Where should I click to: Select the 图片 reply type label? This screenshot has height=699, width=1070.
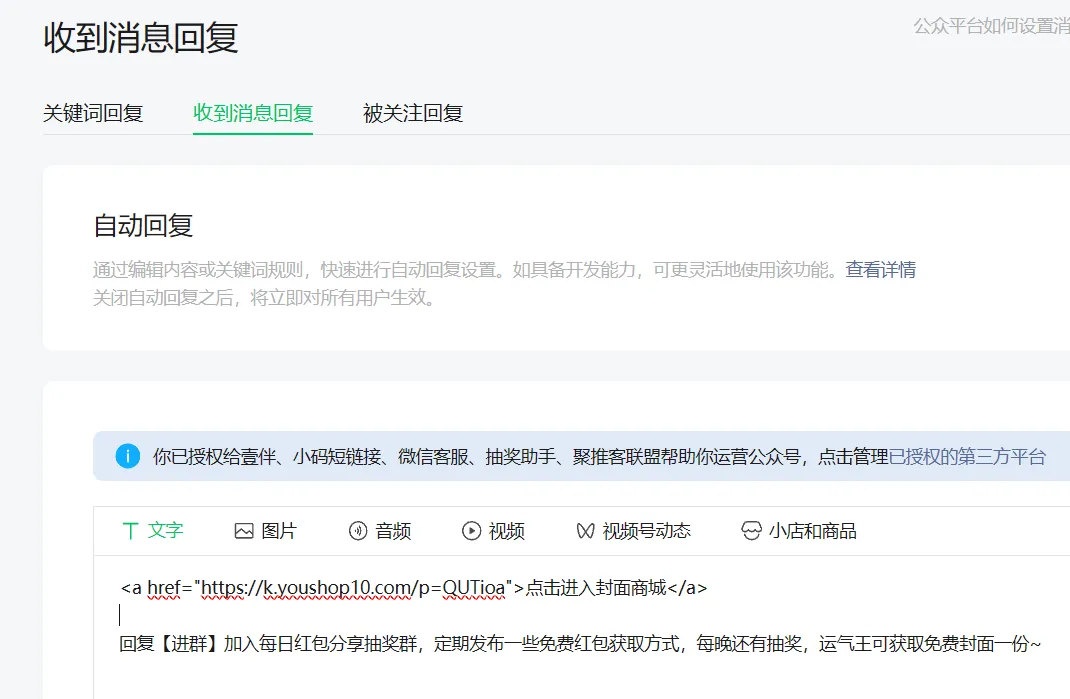pos(279,530)
